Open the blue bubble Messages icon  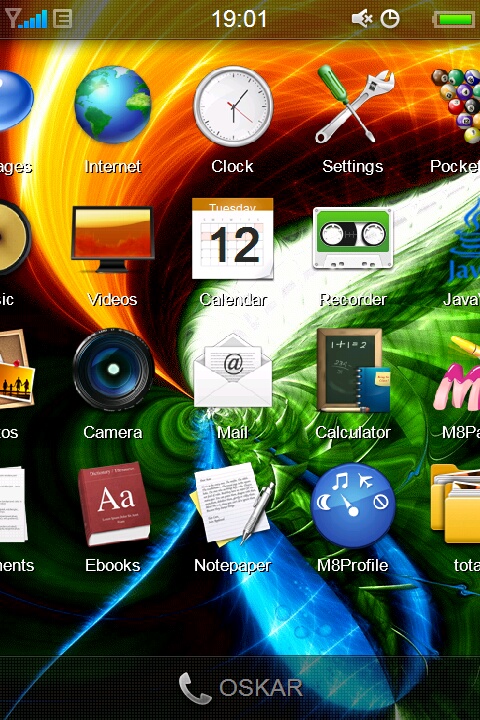(16, 101)
